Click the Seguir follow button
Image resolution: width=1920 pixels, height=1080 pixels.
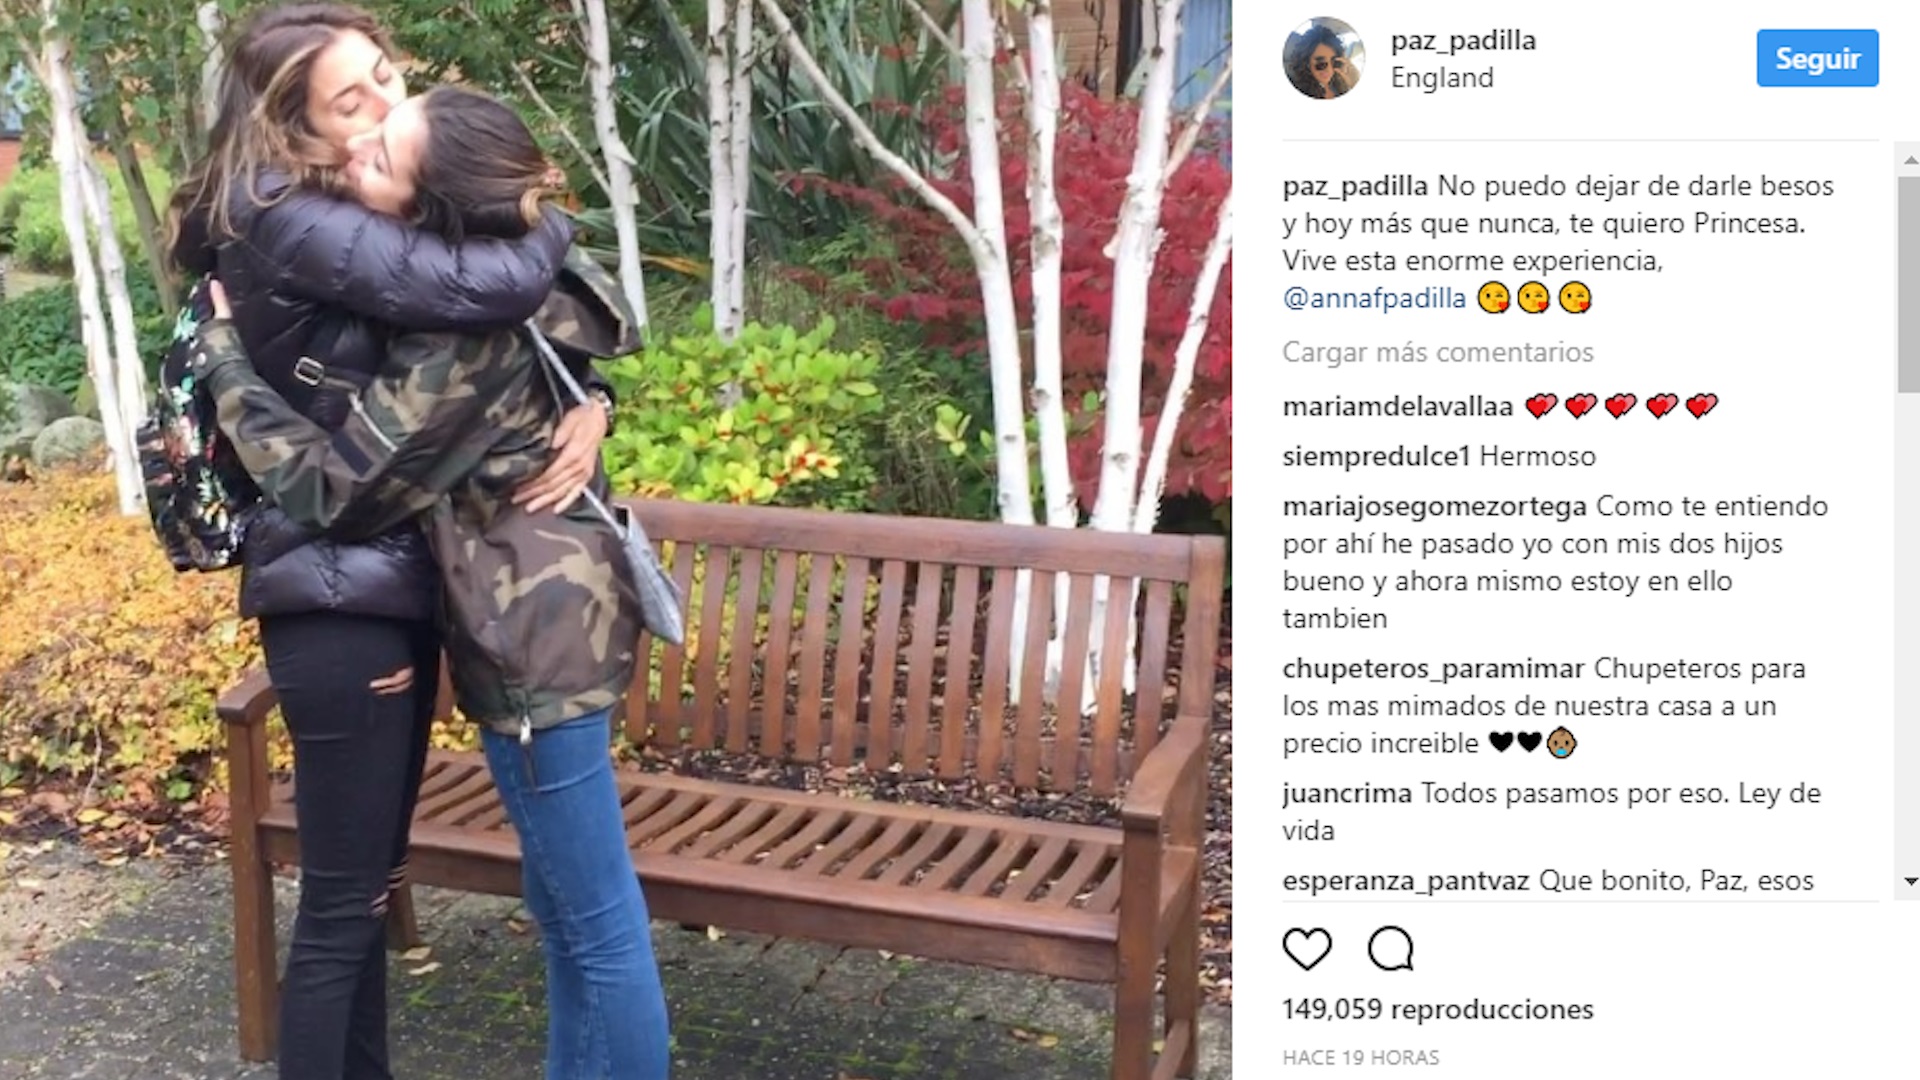tap(1817, 58)
